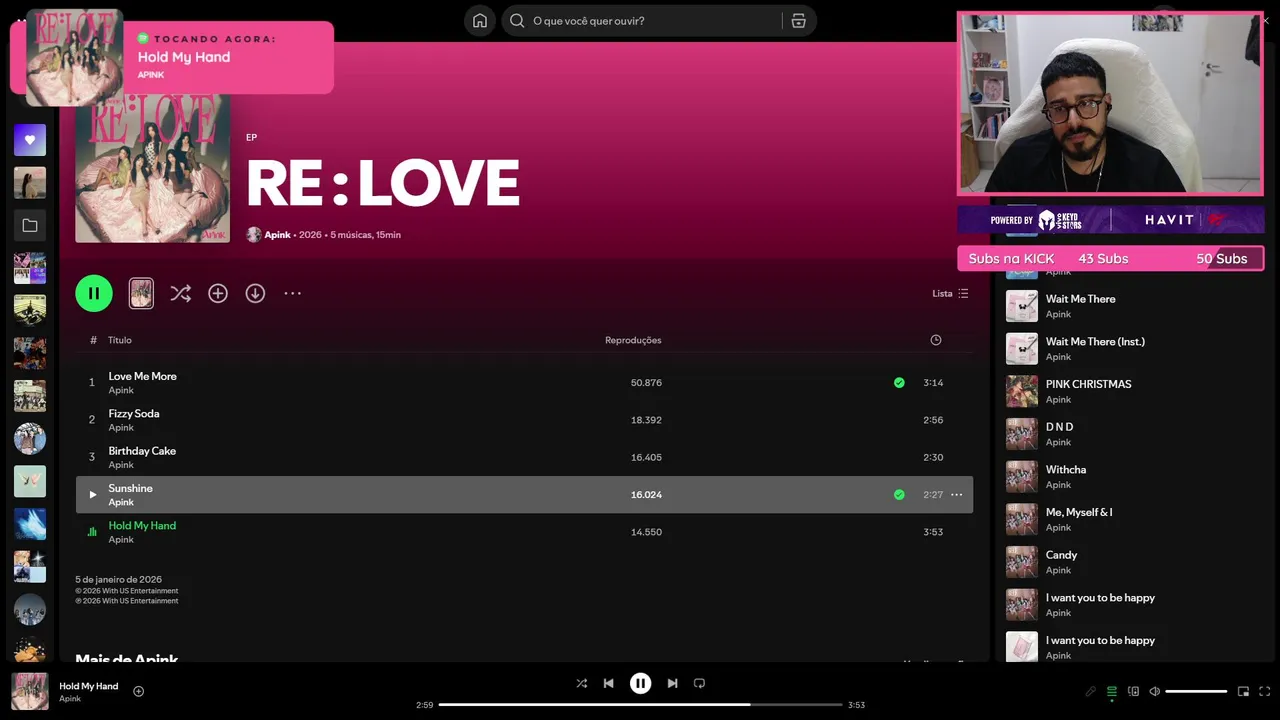Open Apink artist link under Fizzy Soda
Screen dimensions: 1280x720
coord(121,428)
